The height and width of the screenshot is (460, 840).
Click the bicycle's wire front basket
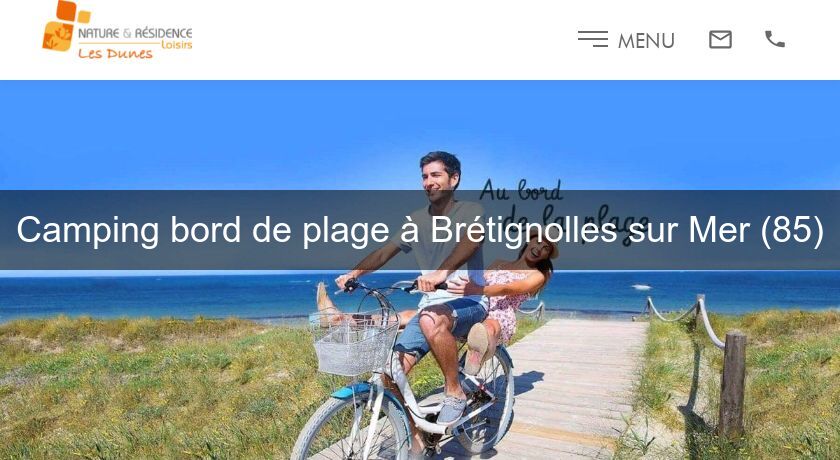click(x=354, y=343)
